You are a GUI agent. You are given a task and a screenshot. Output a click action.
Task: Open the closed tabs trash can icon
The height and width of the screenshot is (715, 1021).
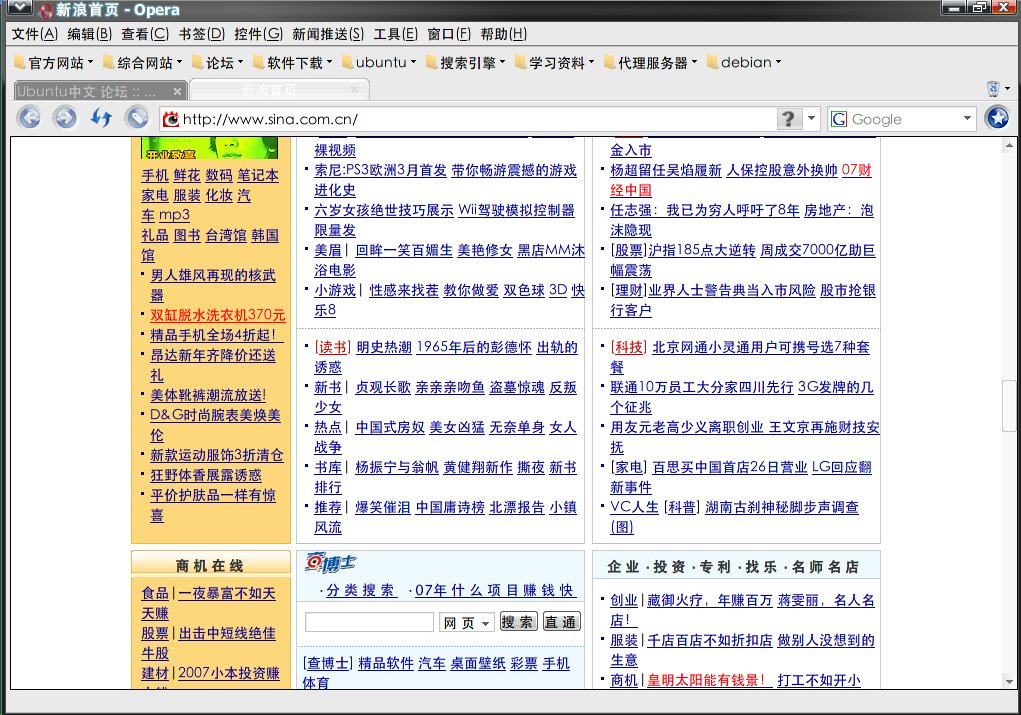tap(993, 88)
